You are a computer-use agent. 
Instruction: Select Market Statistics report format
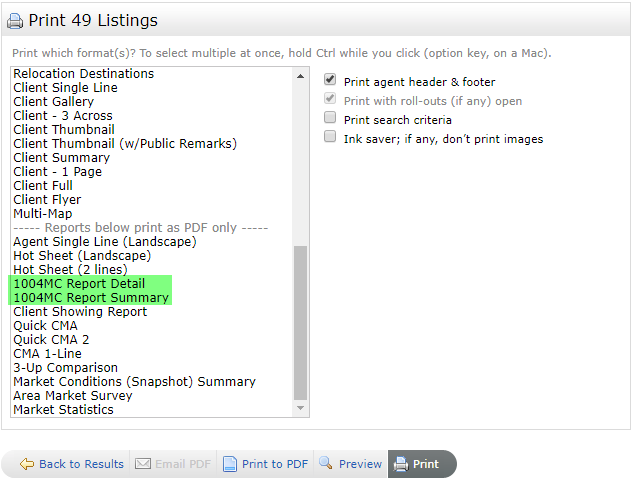pyautogui.click(x=63, y=410)
